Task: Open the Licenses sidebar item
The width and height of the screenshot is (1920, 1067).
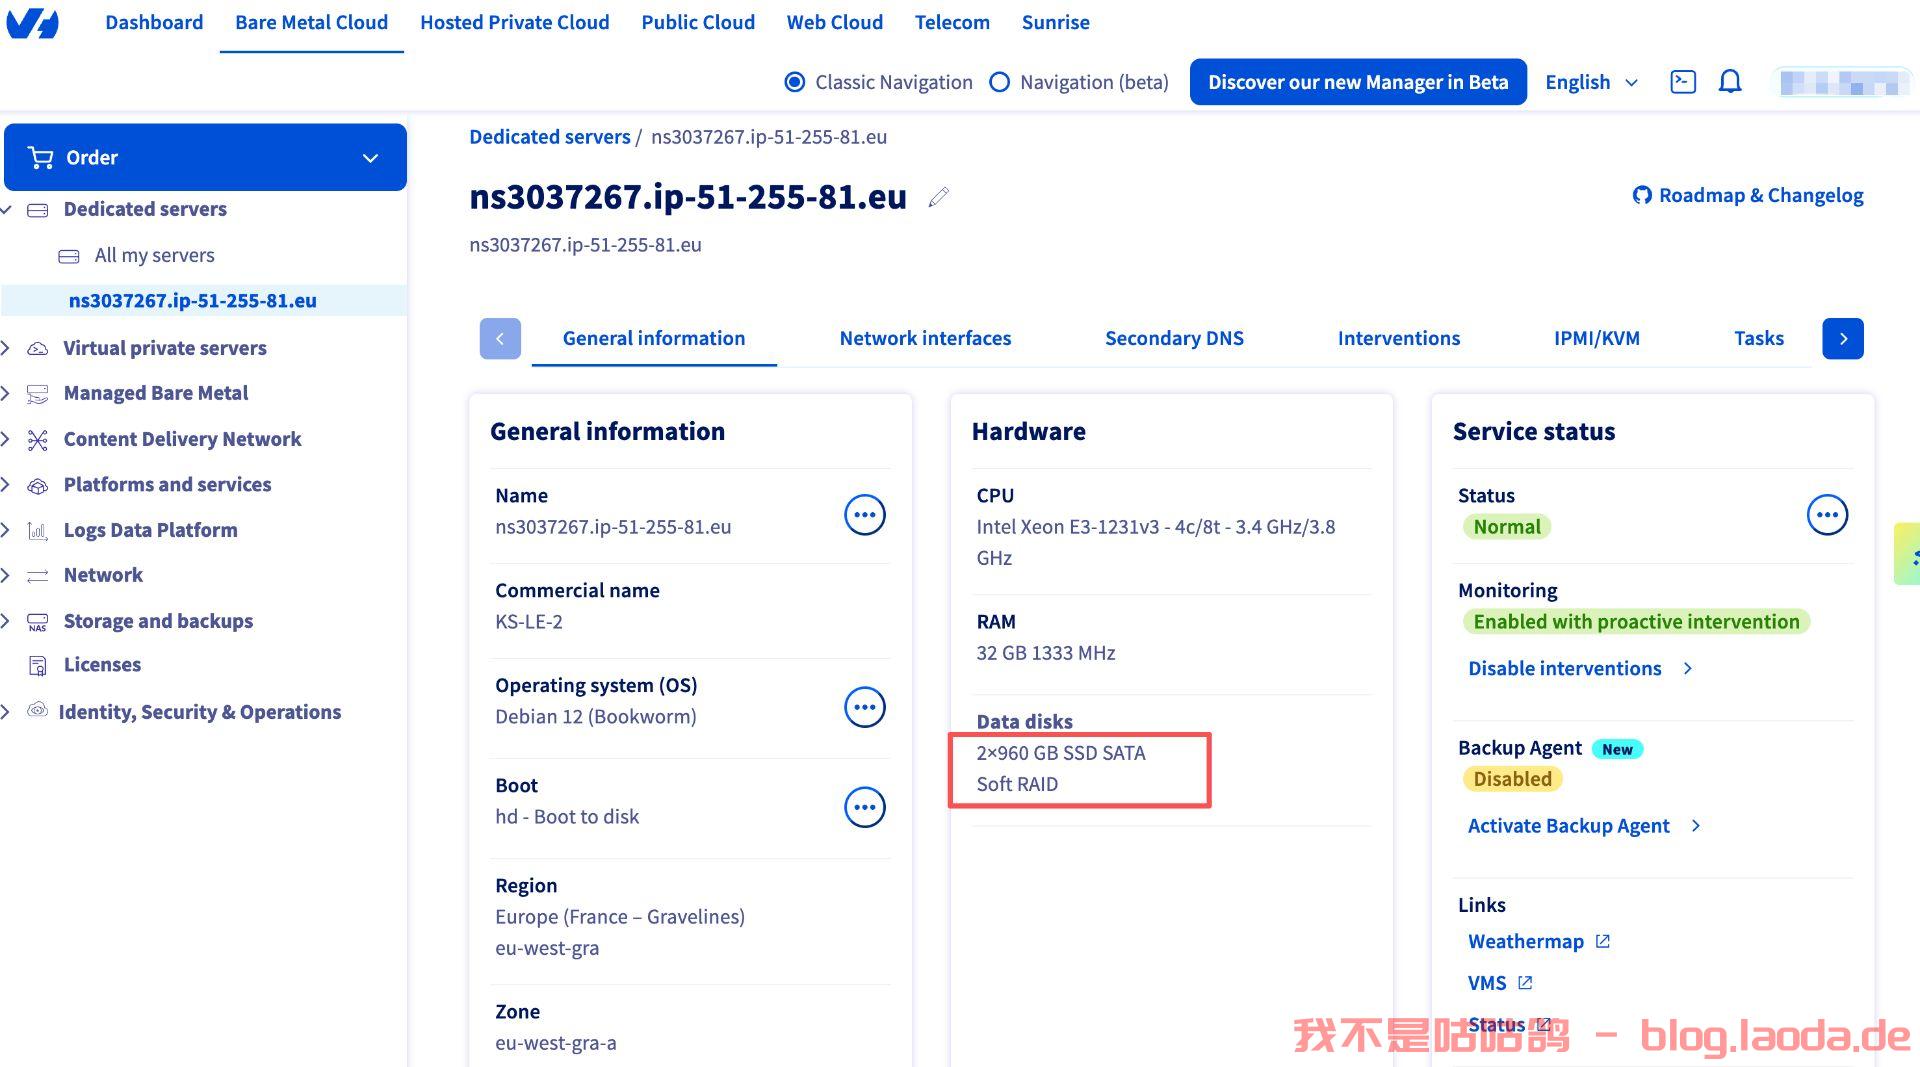Action: (102, 665)
